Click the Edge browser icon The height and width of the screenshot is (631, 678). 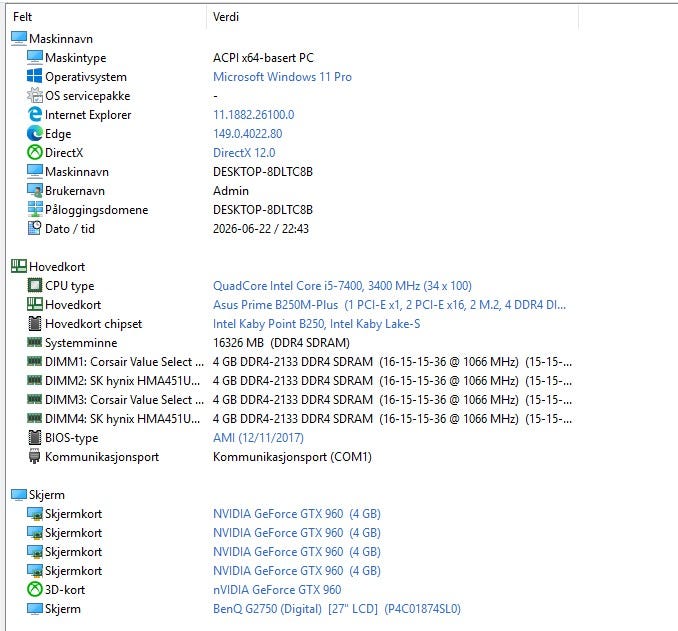(35, 133)
